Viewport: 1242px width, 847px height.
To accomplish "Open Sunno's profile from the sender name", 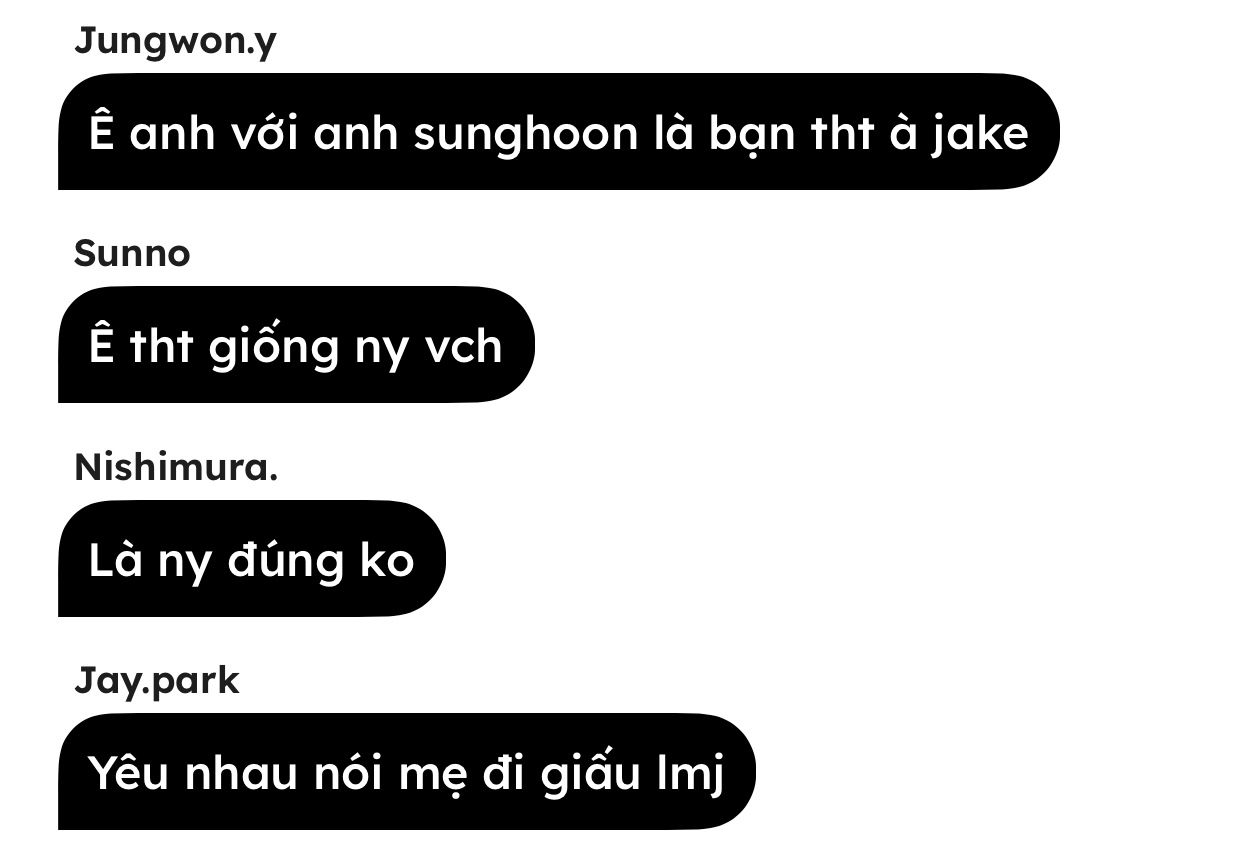I will 132,254.
